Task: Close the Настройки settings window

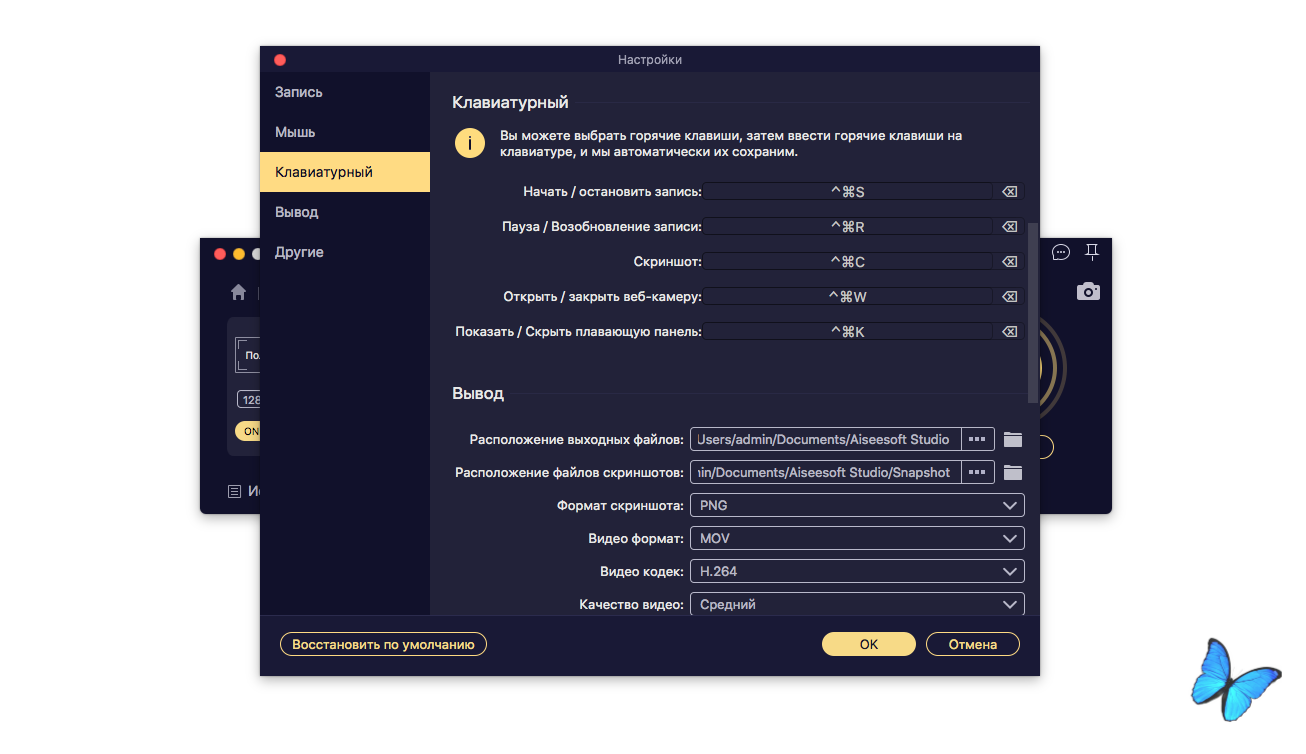Action: (280, 60)
